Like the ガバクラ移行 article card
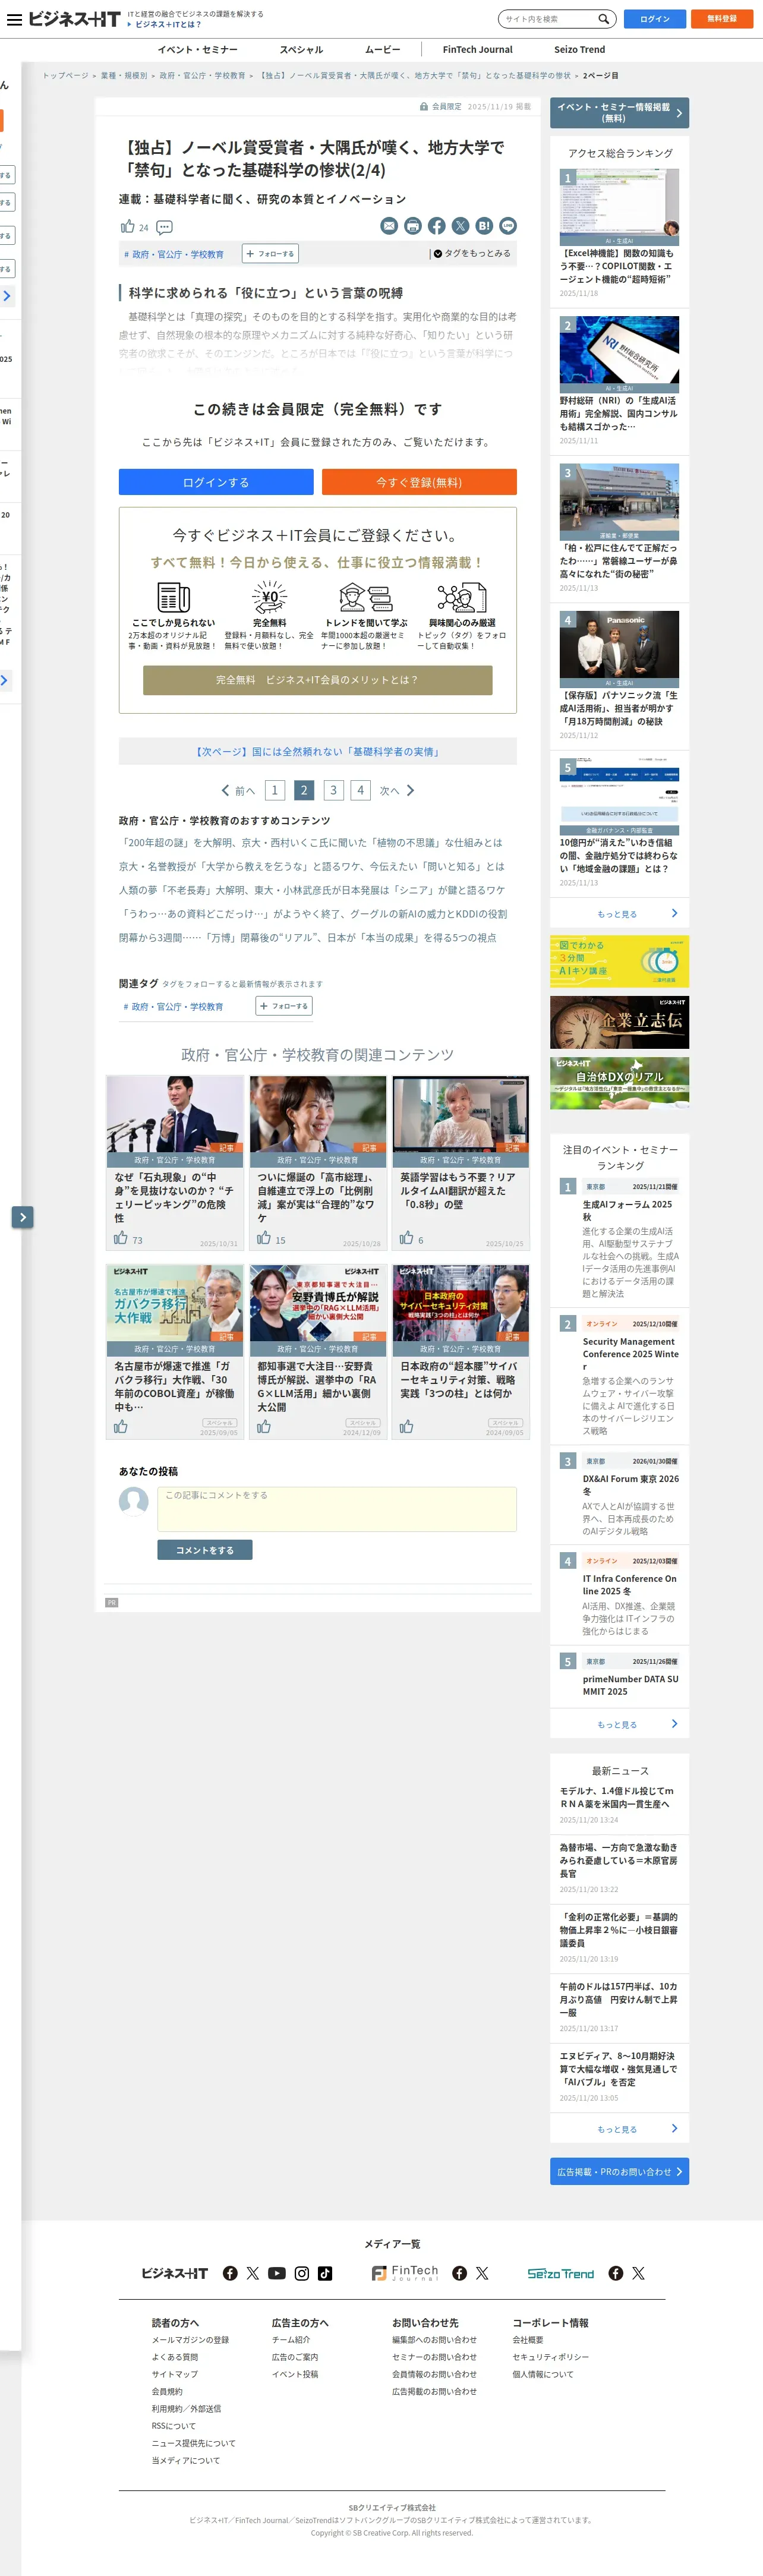This screenshot has width=763, height=2576. [x=121, y=1427]
